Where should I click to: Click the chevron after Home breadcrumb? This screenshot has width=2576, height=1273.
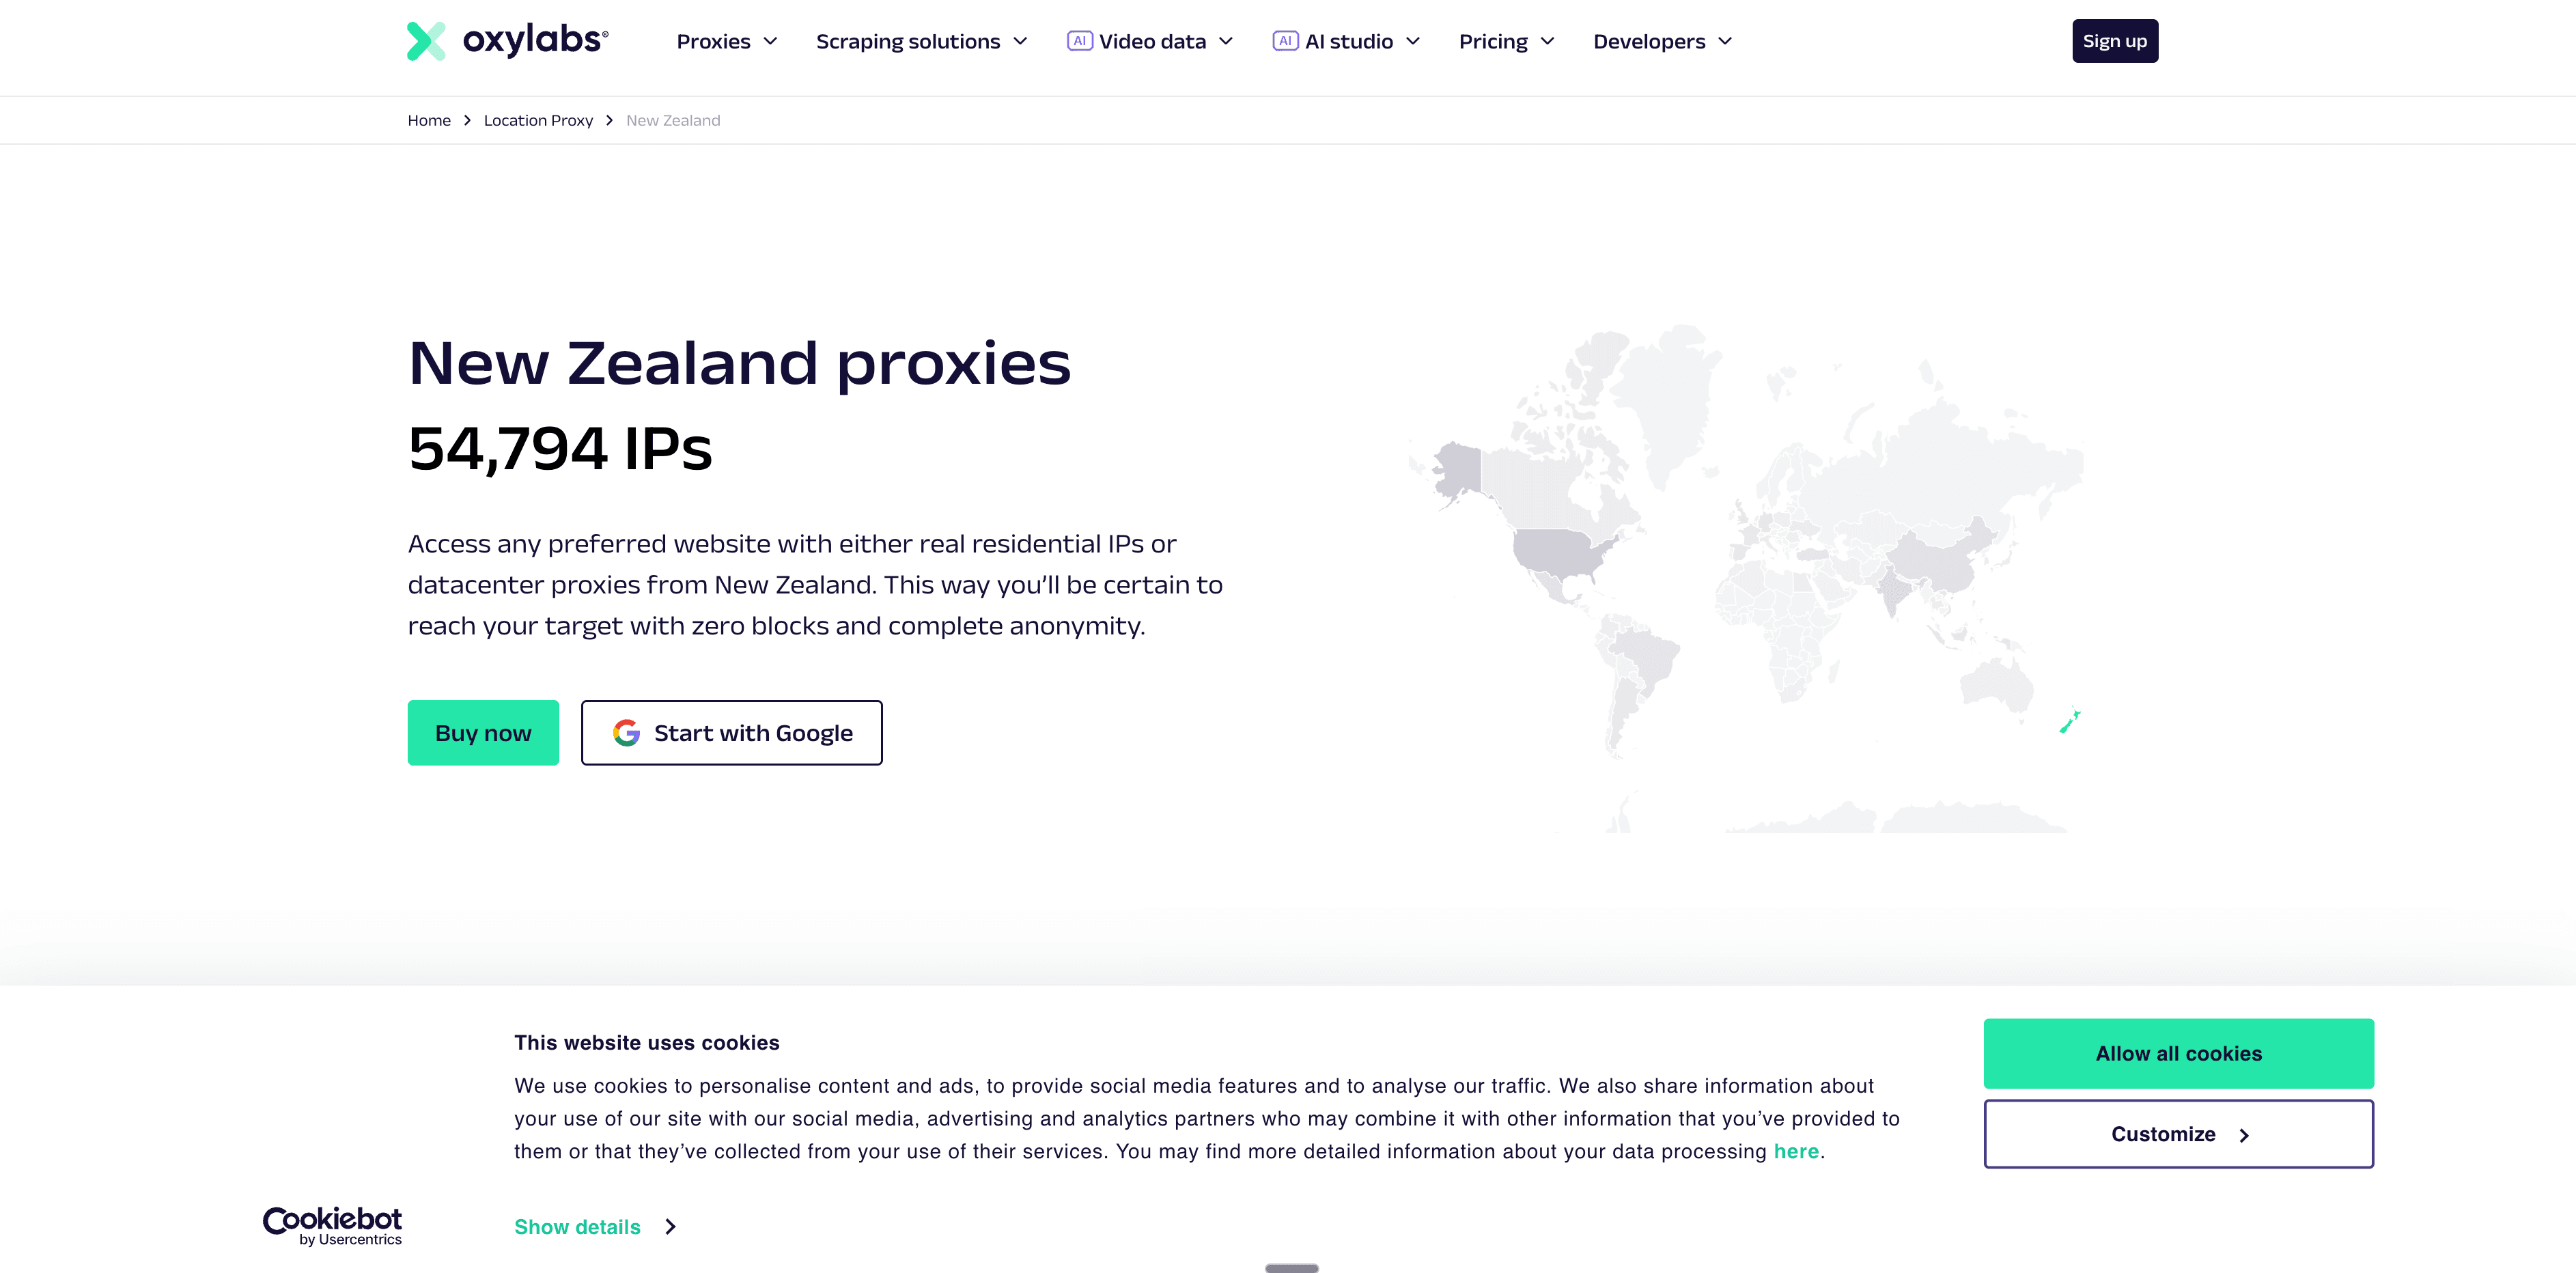[467, 120]
